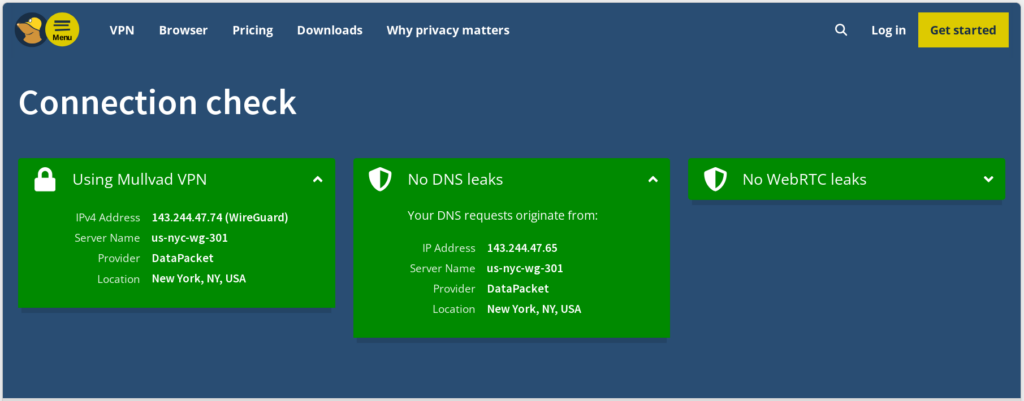Collapse the No DNS leaks panel chevron
1024x401 pixels.
pos(652,180)
